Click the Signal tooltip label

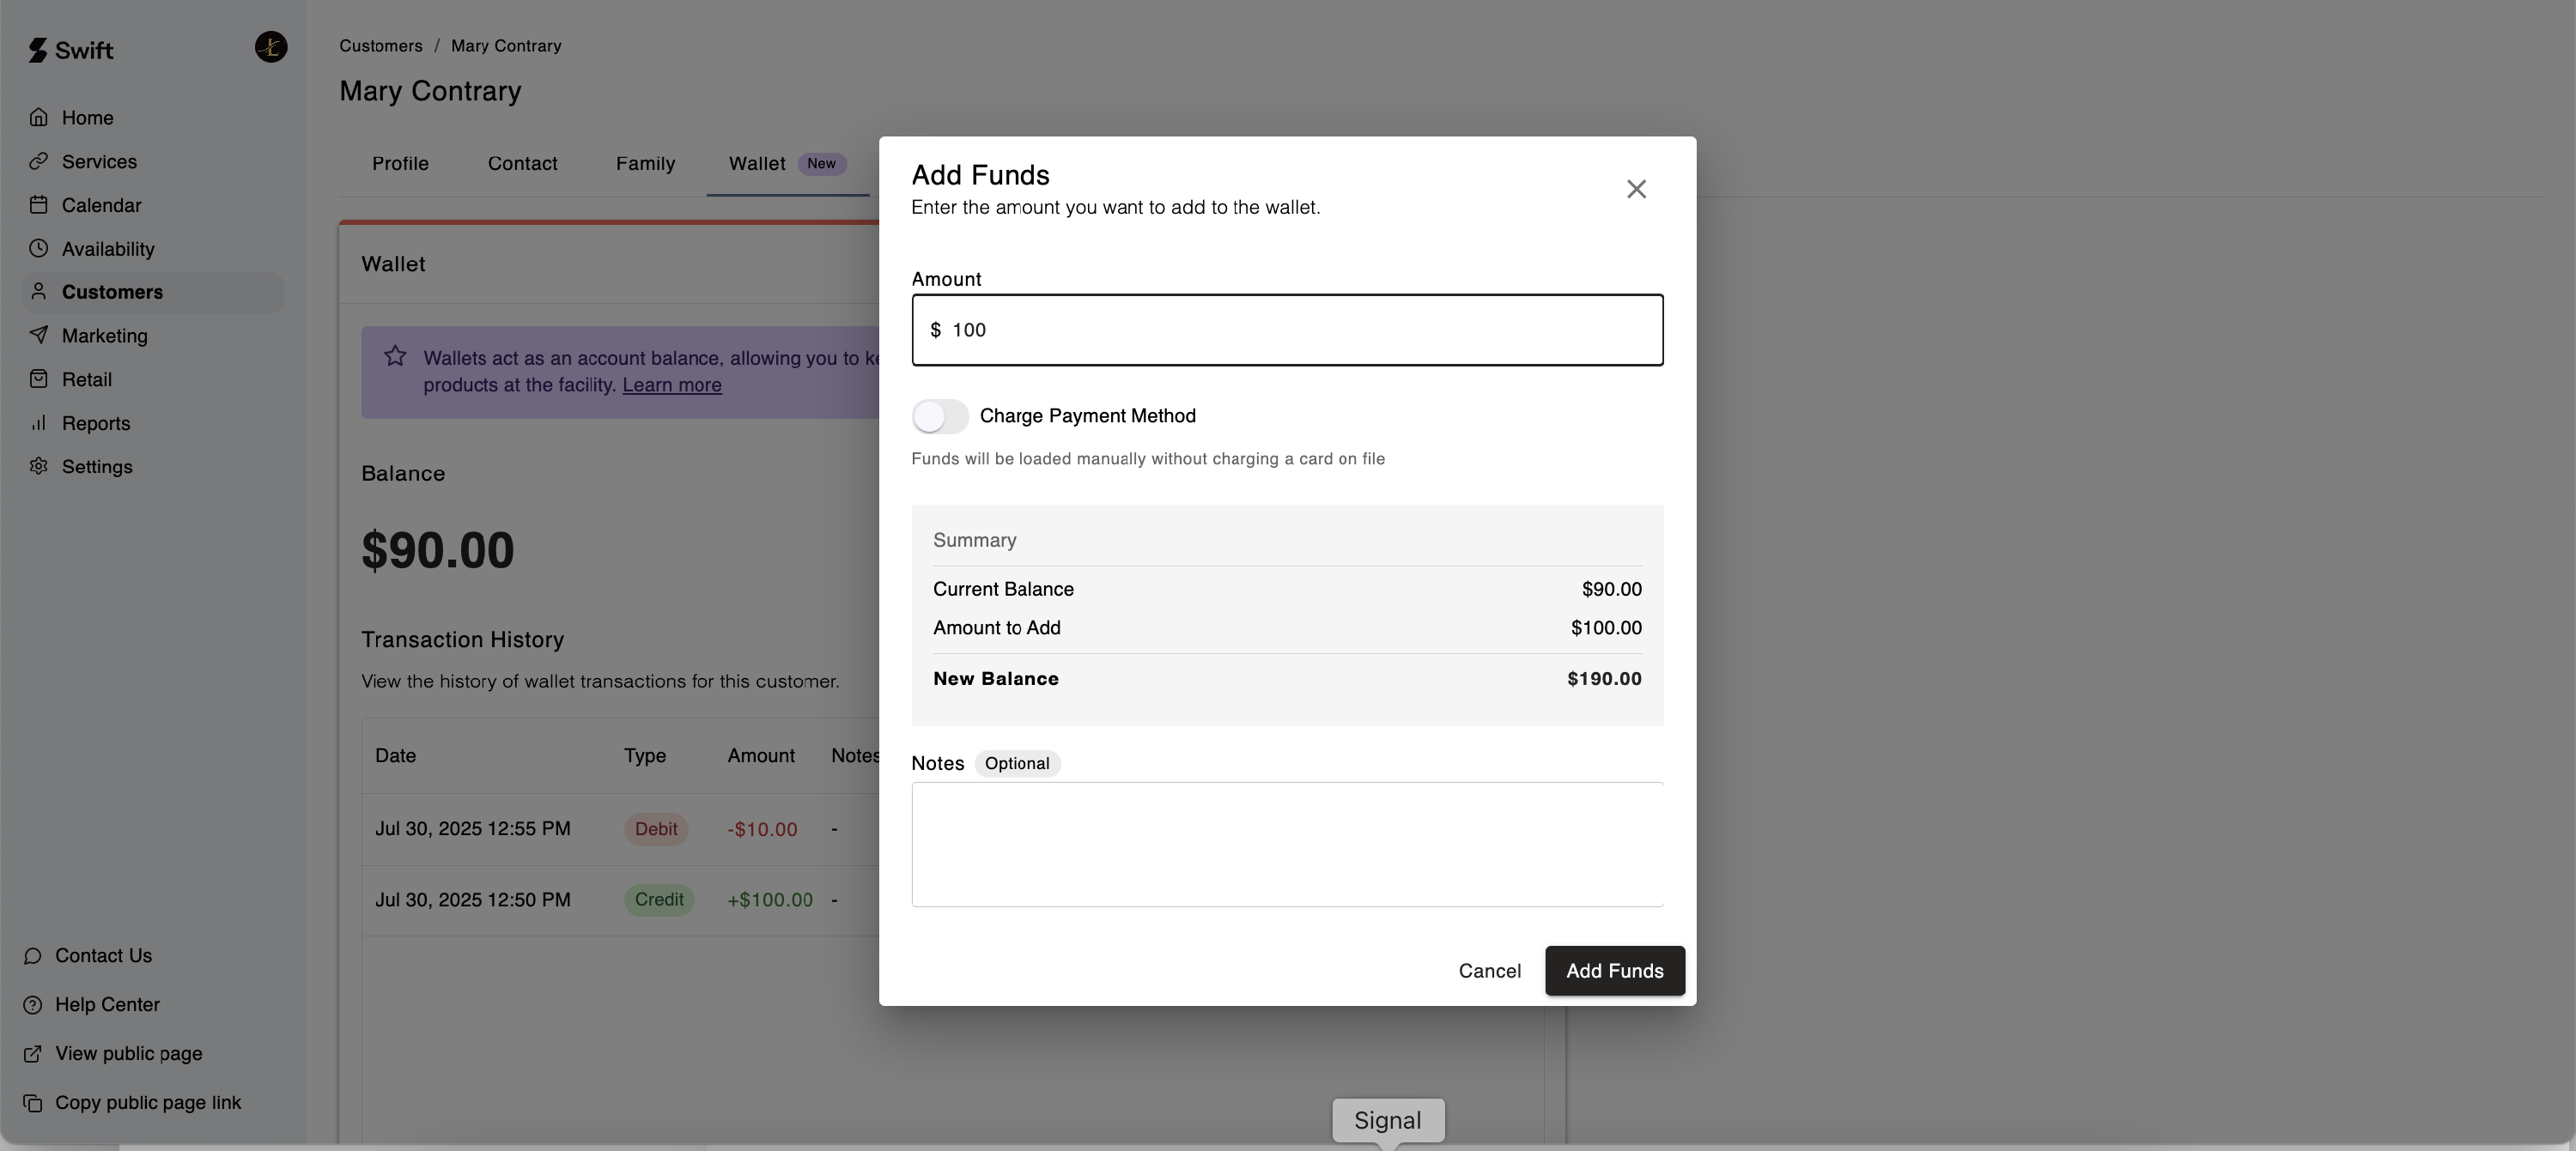(x=1388, y=1120)
